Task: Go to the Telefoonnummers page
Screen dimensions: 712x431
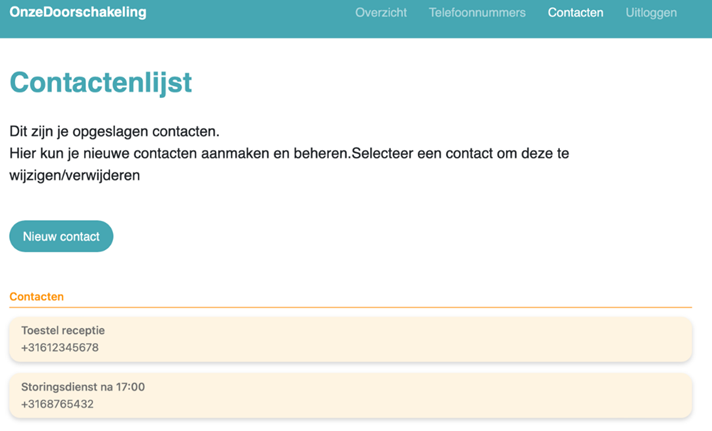Action: coord(477,13)
